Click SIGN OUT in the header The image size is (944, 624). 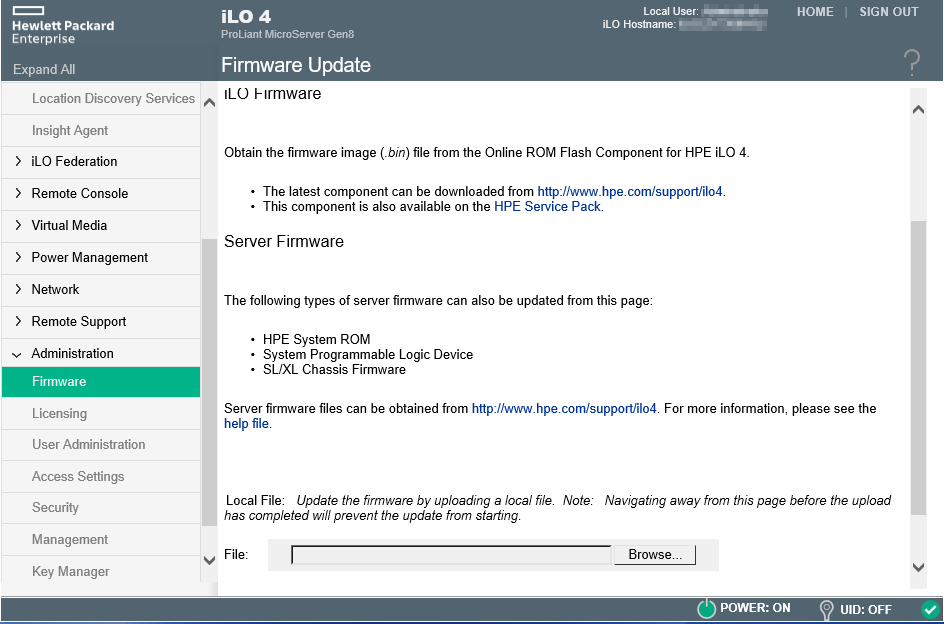pos(889,12)
